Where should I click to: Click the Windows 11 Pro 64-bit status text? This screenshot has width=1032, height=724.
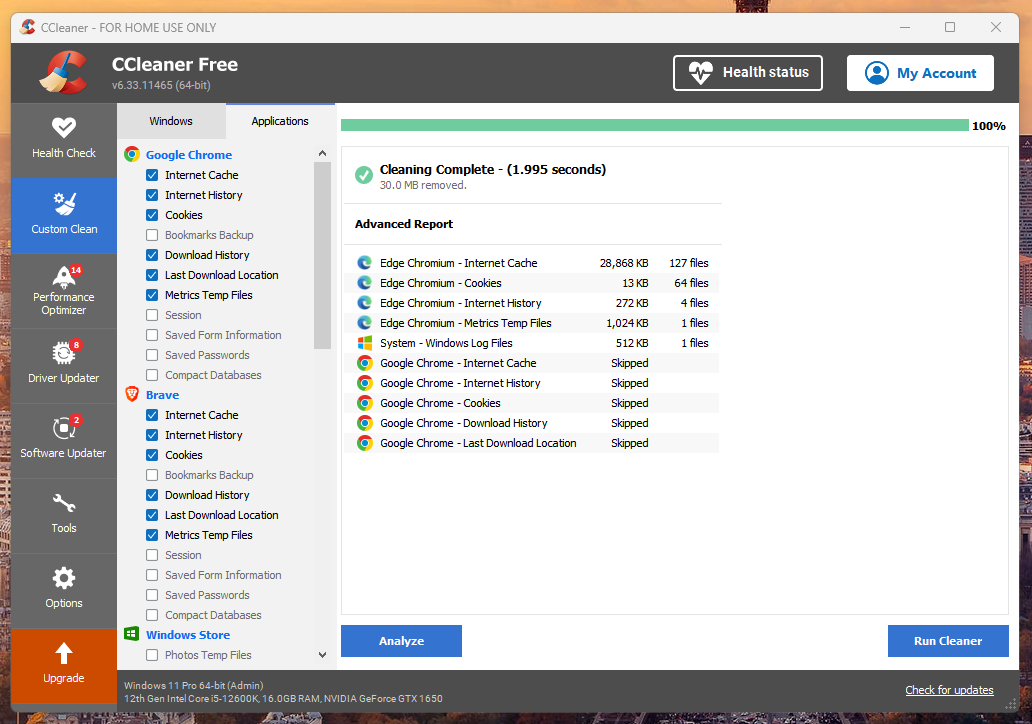(194, 685)
